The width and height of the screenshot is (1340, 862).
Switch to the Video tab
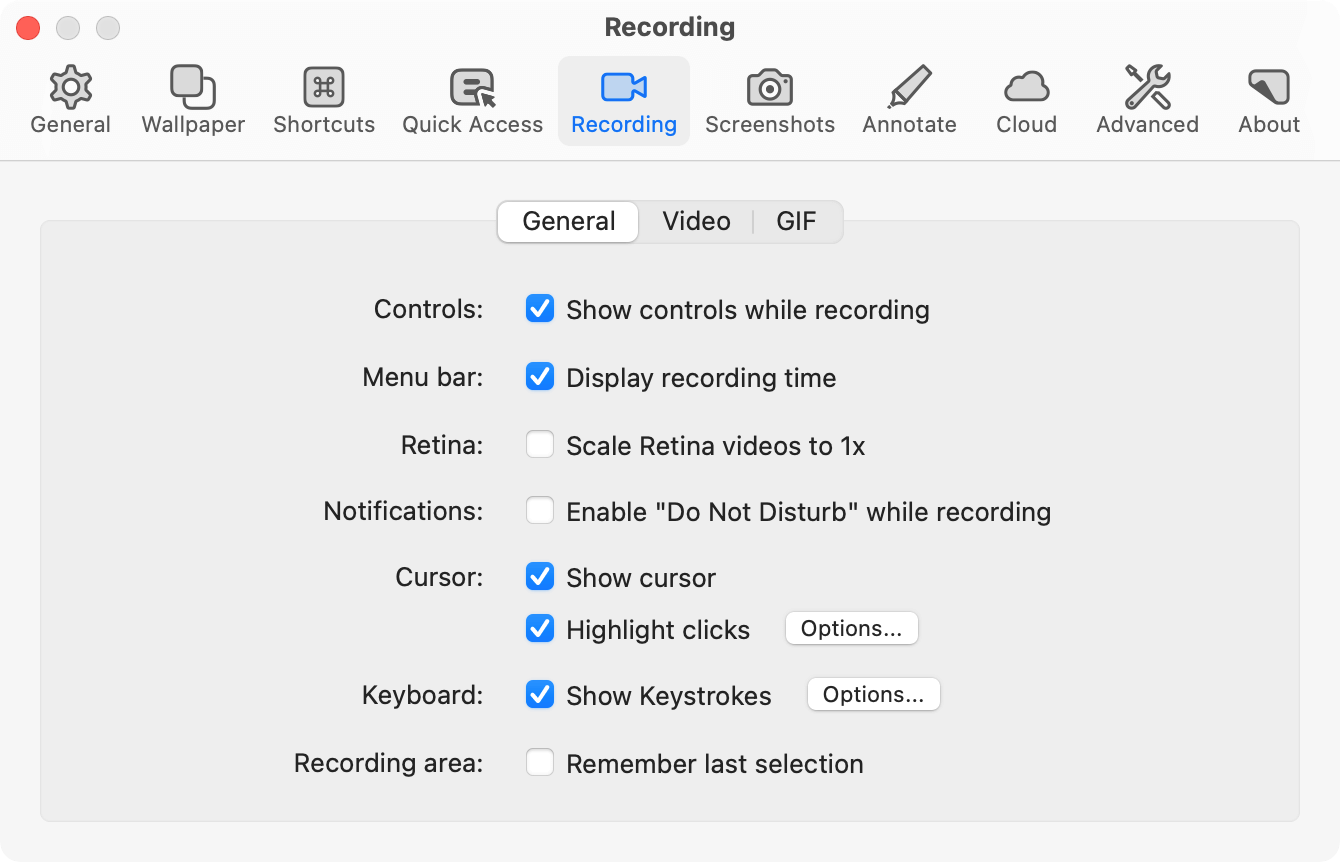pyautogui.click(x=696, y=221)
